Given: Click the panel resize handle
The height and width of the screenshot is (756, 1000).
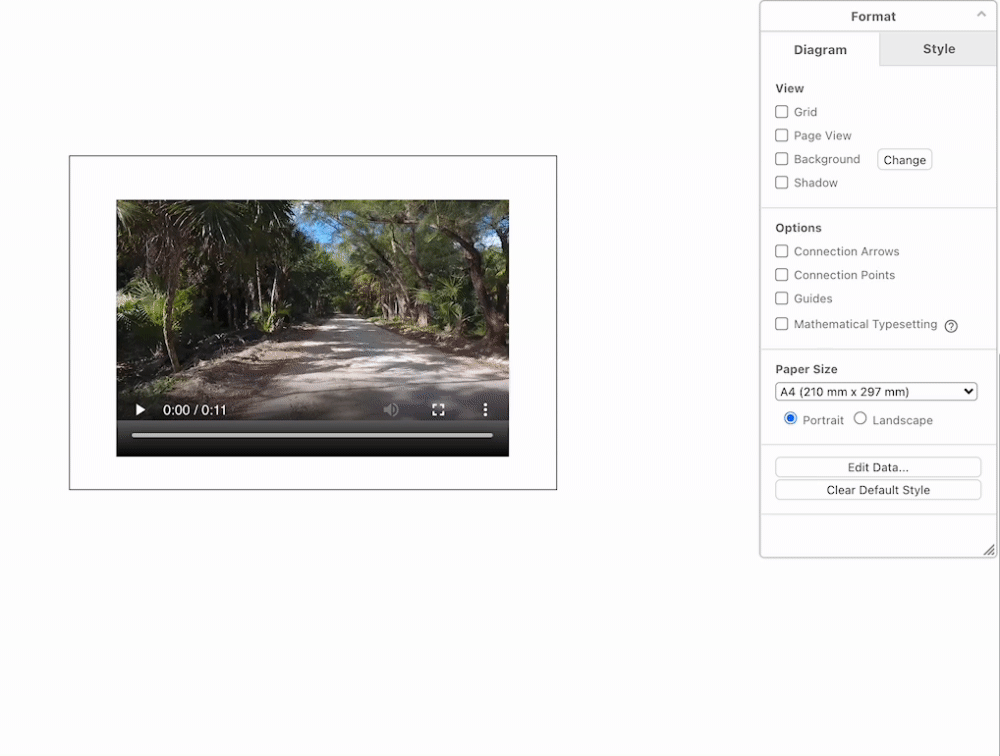Looking at the screenshot, I should pos(988,549).
